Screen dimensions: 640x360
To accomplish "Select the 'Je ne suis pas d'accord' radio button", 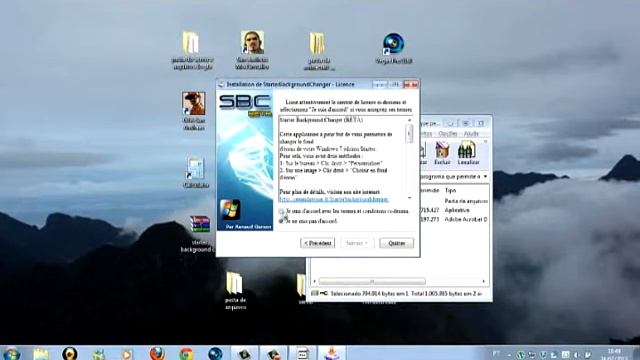I will 282,221.
